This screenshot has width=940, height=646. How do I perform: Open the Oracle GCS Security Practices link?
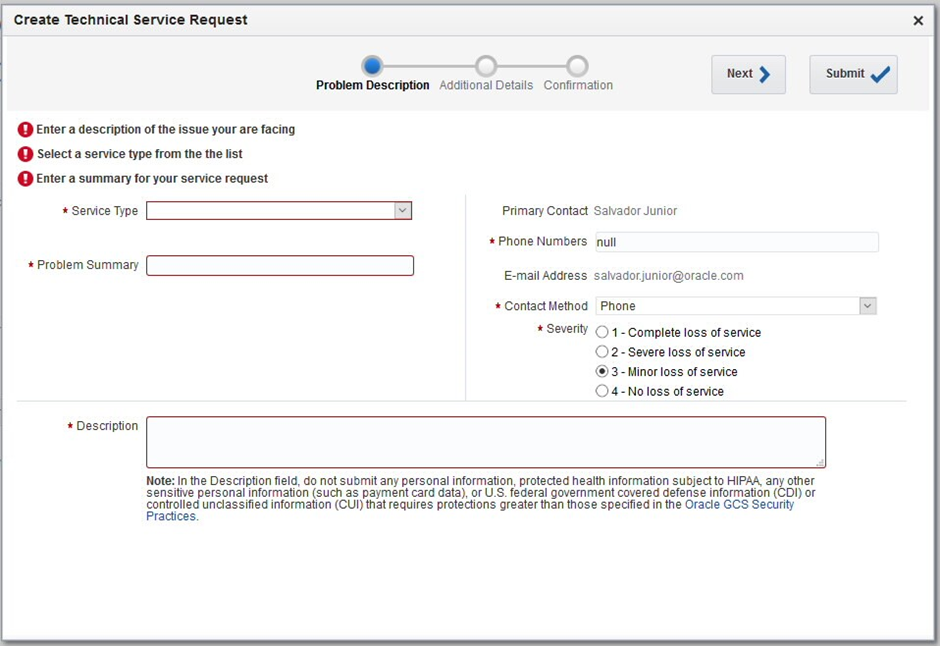pyautogui.click(x=738, y=505)
